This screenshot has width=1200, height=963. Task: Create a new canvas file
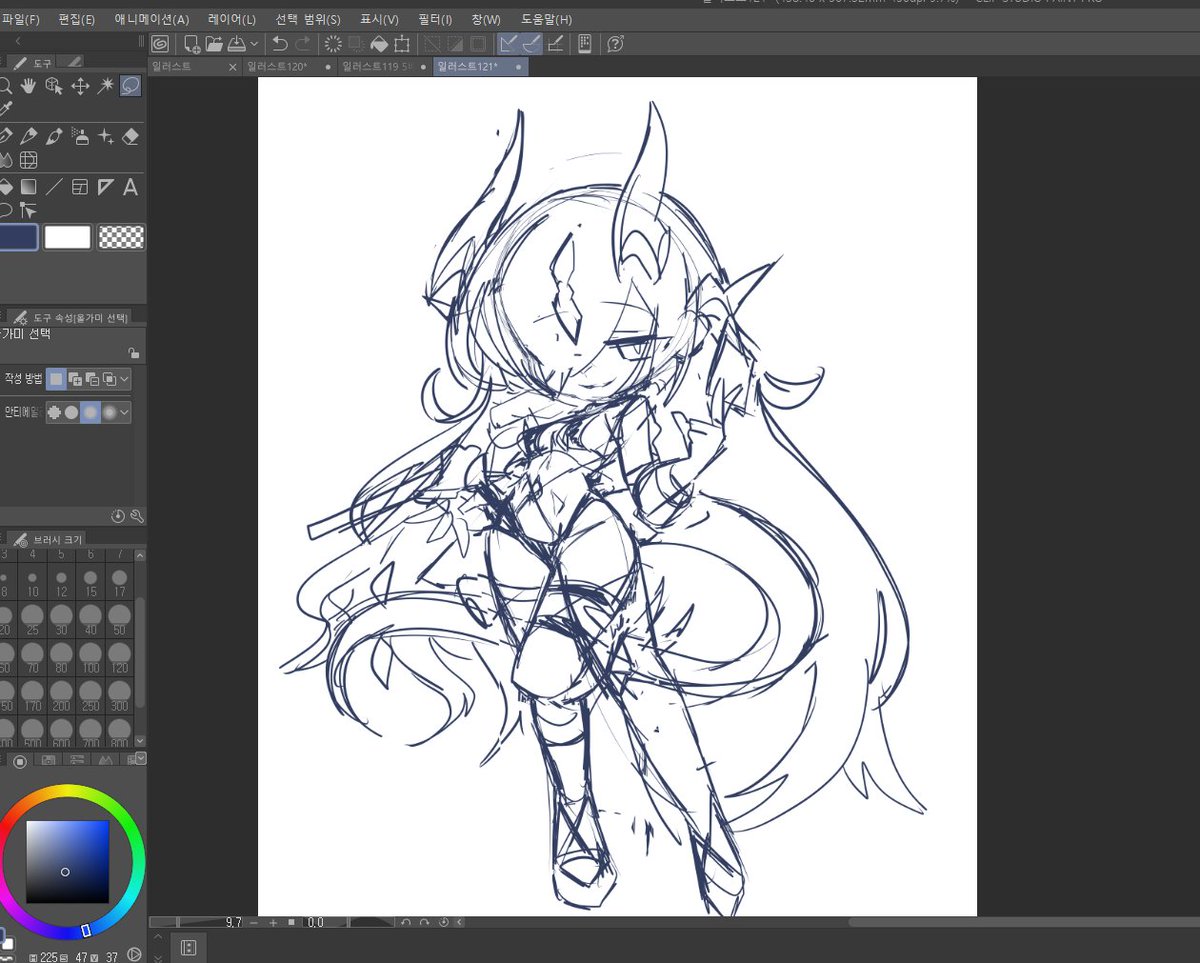(x=192, y=44)
